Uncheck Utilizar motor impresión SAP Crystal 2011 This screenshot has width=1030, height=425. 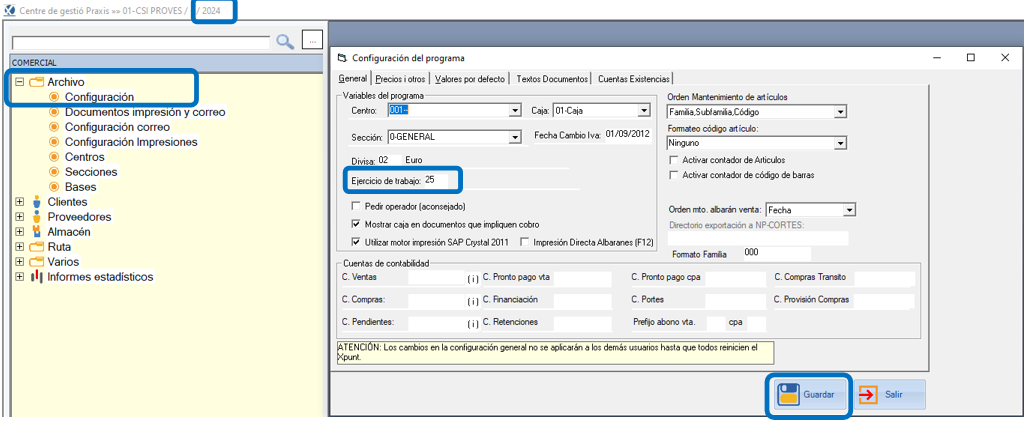[x=357, y=242]
